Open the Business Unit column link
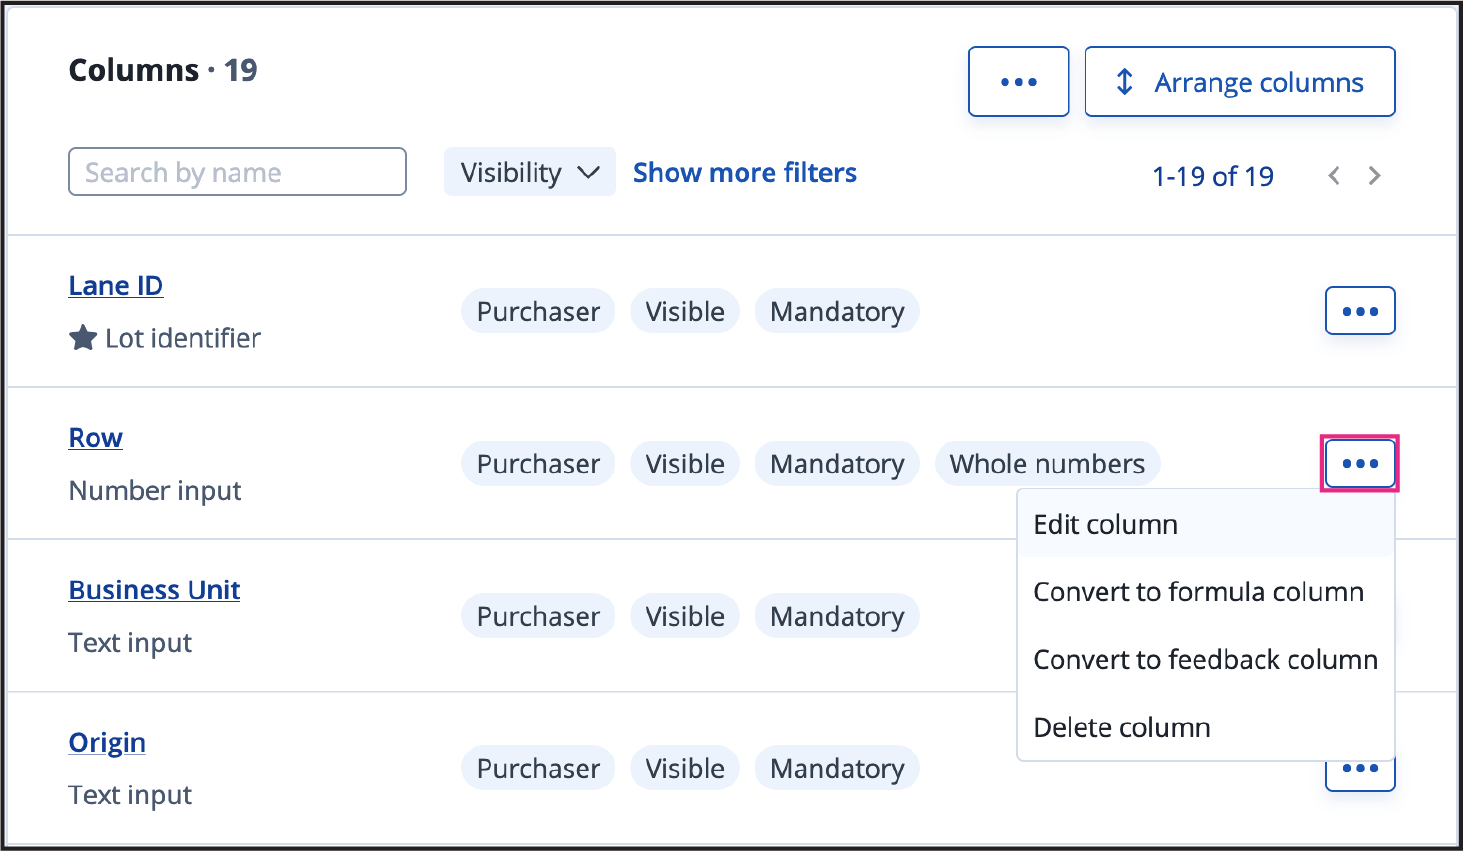Screen dimensions: 1463x851 coord(154,590)
